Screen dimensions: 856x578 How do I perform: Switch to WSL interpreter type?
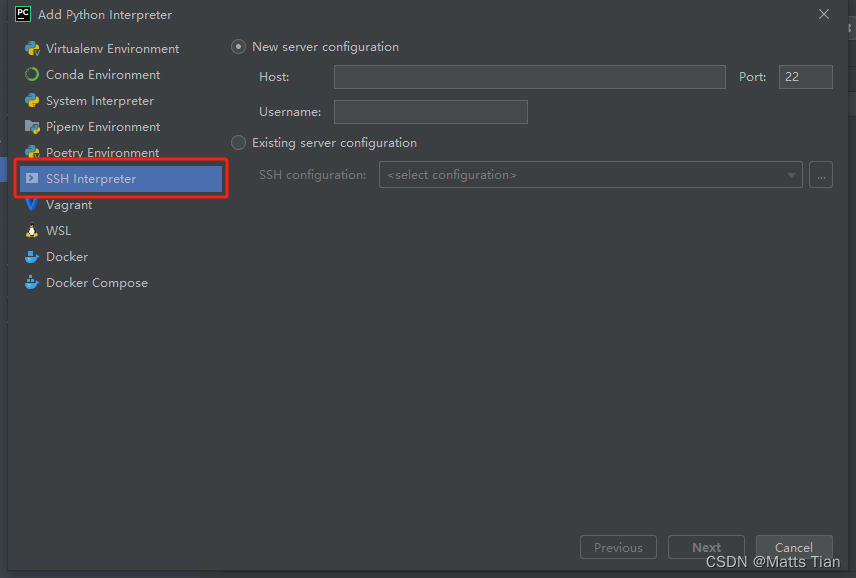tap(121, 231)
